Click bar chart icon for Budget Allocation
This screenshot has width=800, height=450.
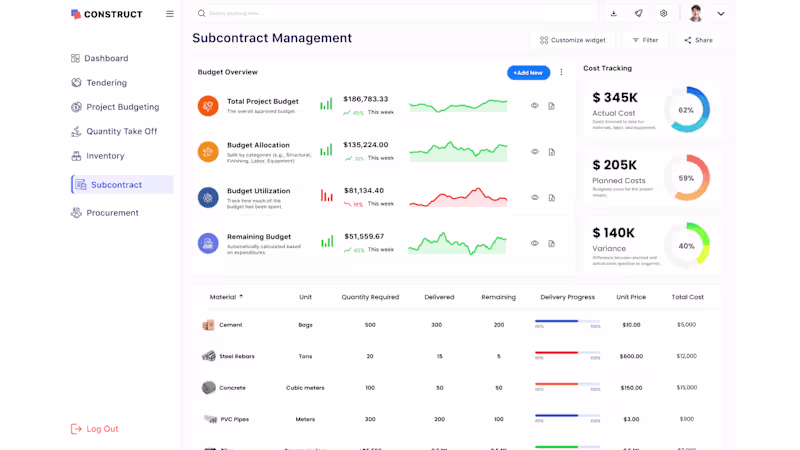point(327,150)
